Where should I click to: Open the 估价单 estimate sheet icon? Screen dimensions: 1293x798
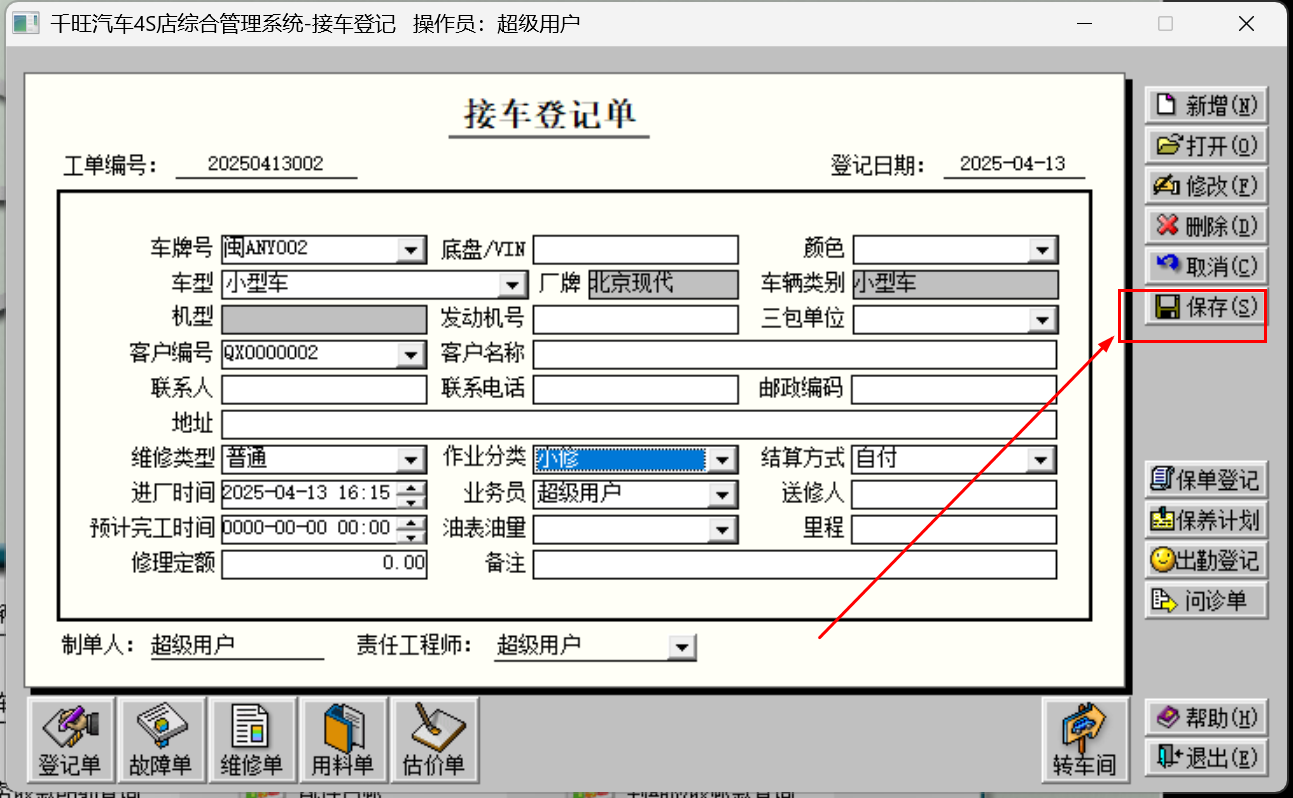(435, 740)
